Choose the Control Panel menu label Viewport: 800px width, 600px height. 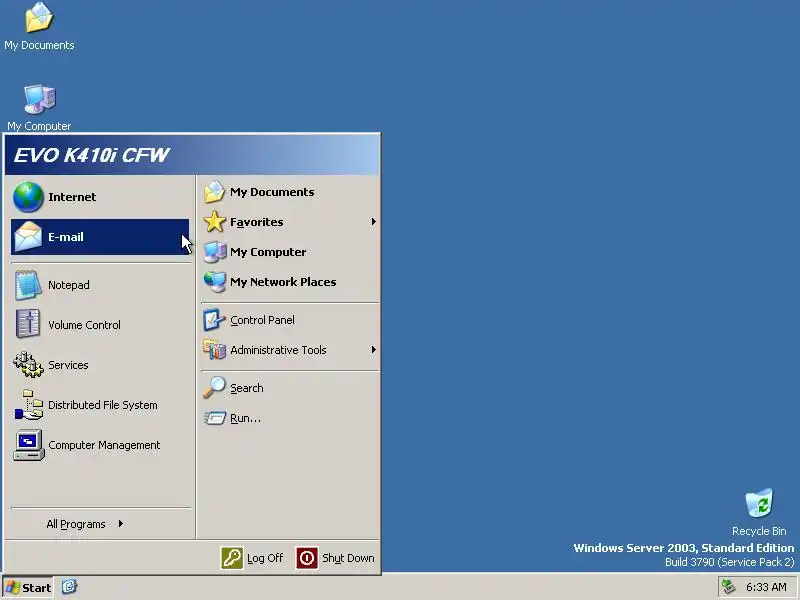click(x=262, y=320)
